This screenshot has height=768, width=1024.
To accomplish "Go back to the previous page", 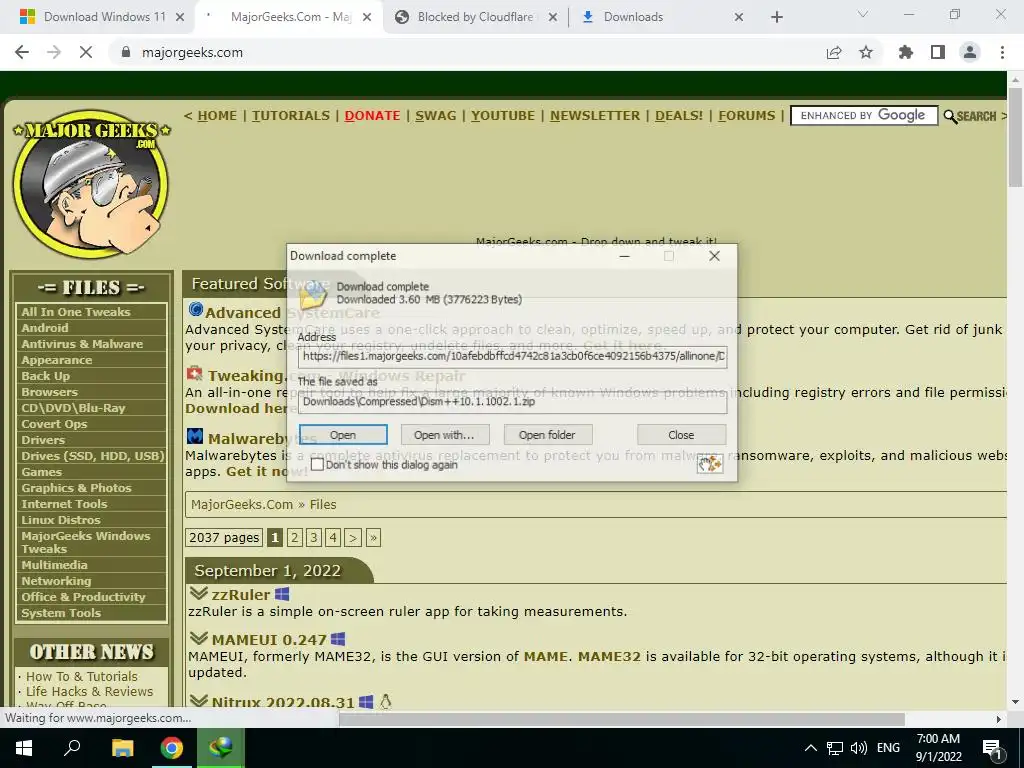I will [x=22, y=52].
